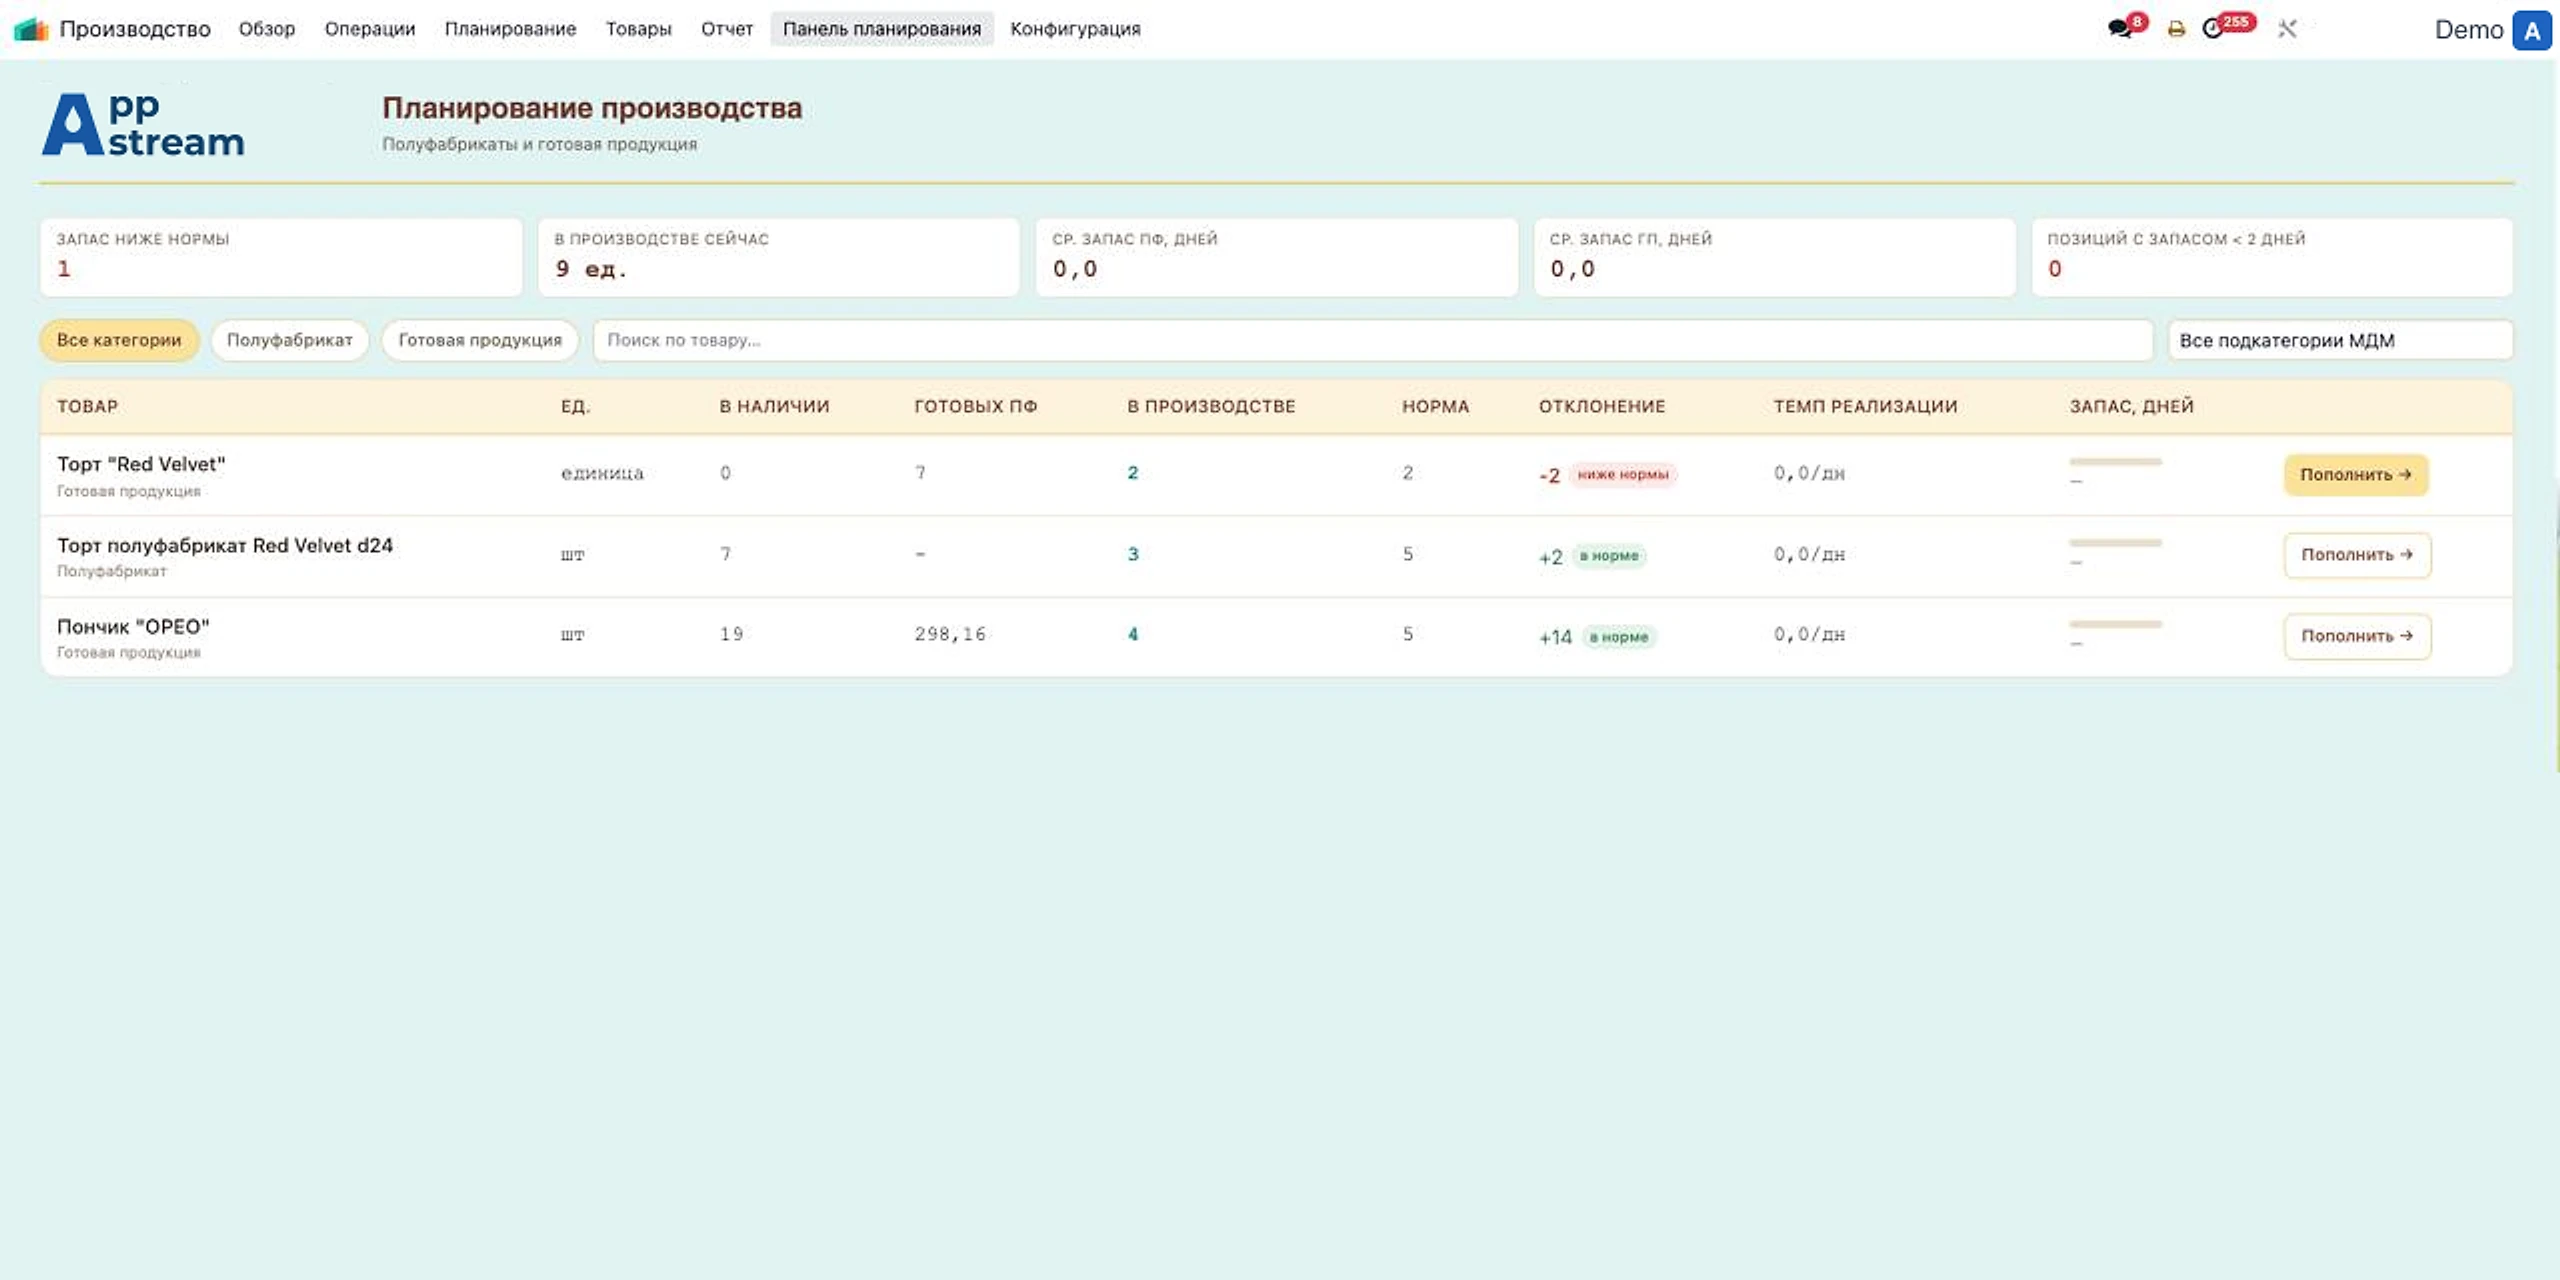Open the Планирование menu
2560x1280 pixels.
pos(510,29)
